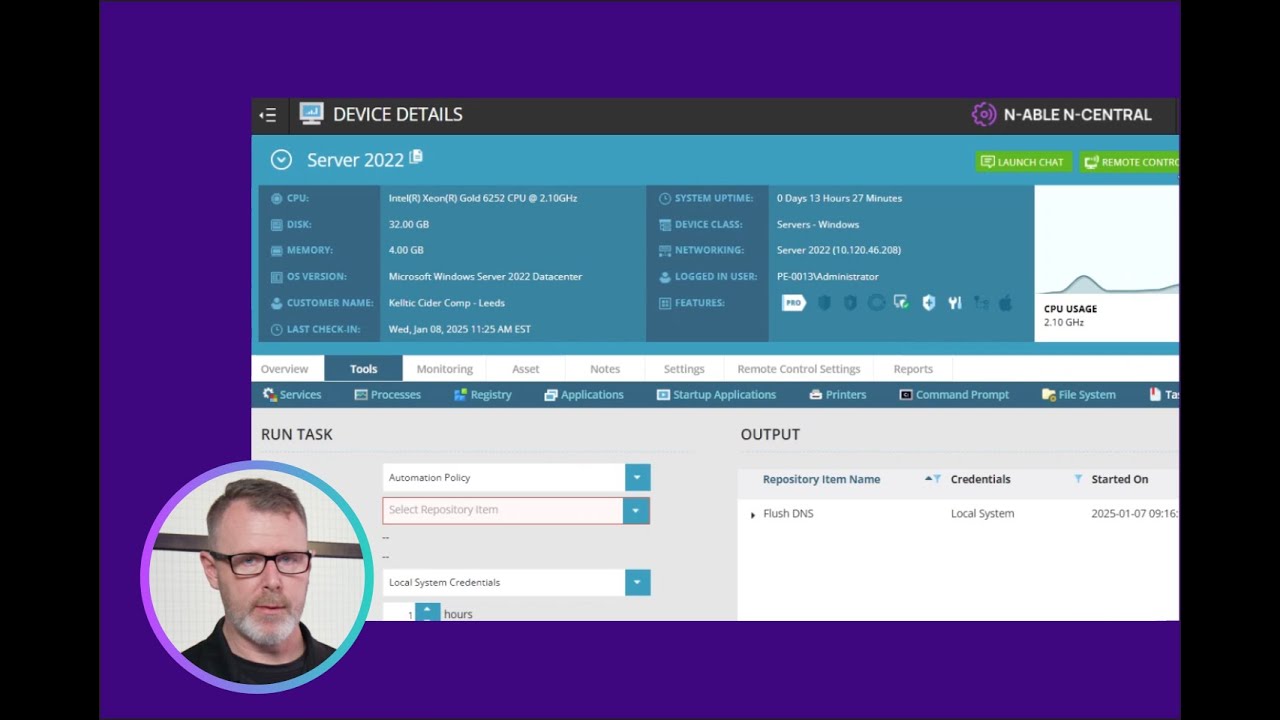Click the network topology feature icon
The width and height of the screenshot is (1280, 720).
(x=980, y=303)
